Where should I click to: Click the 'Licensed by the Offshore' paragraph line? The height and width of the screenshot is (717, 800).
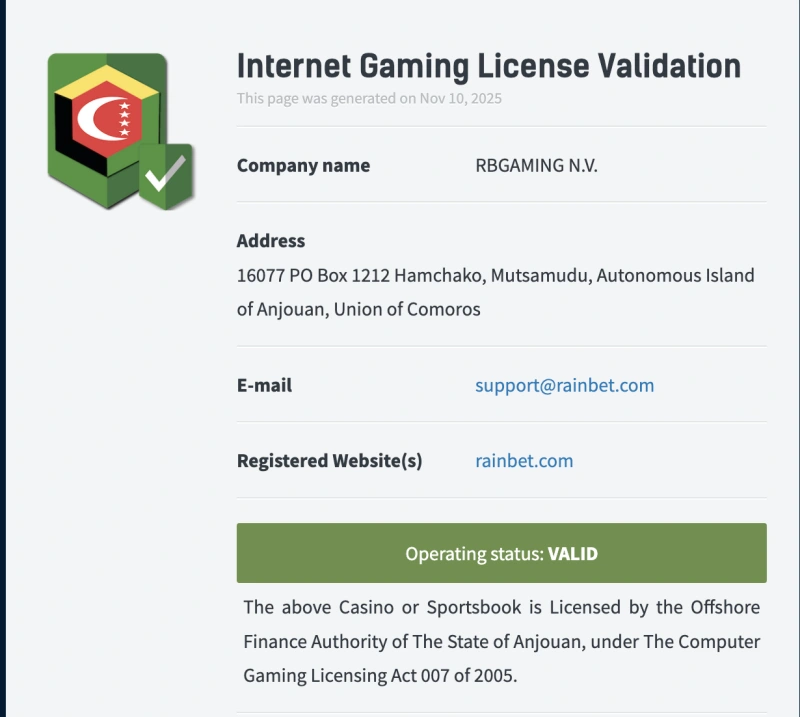(501, 607)
